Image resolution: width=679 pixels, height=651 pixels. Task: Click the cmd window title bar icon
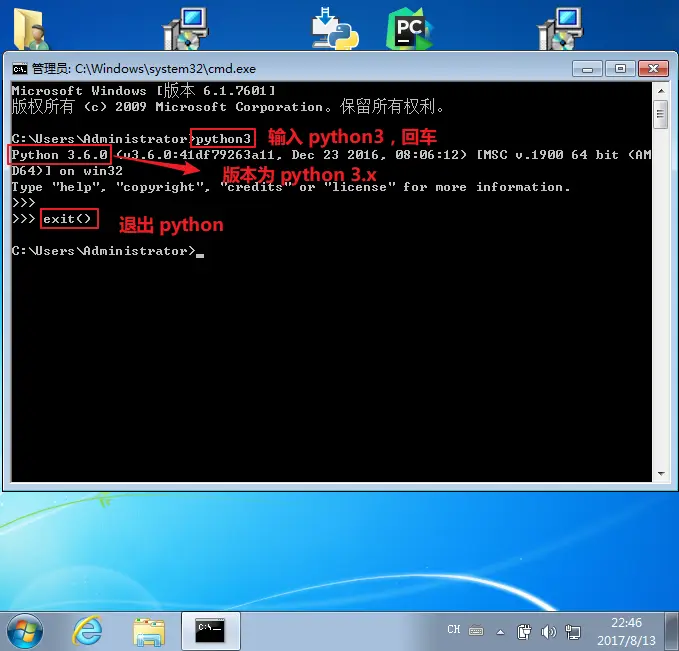[19, 68]
